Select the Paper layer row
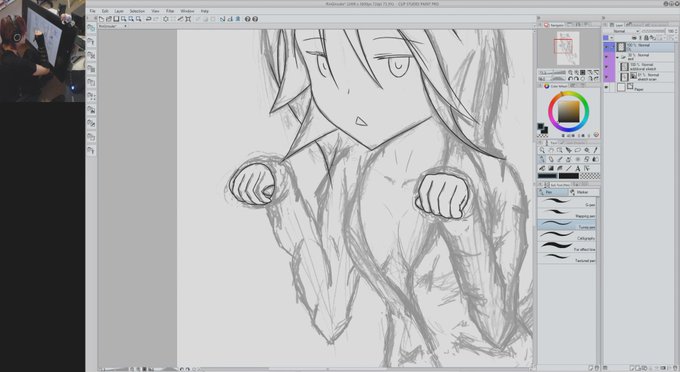The image size is (680, 372). [645, 88]
